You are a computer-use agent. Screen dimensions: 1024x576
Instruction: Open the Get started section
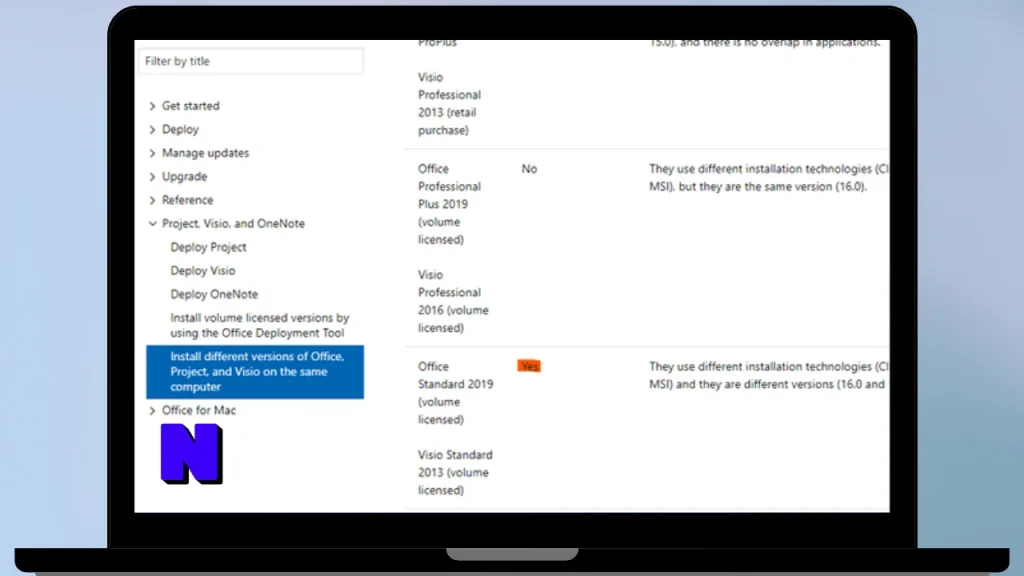point(191,106)
